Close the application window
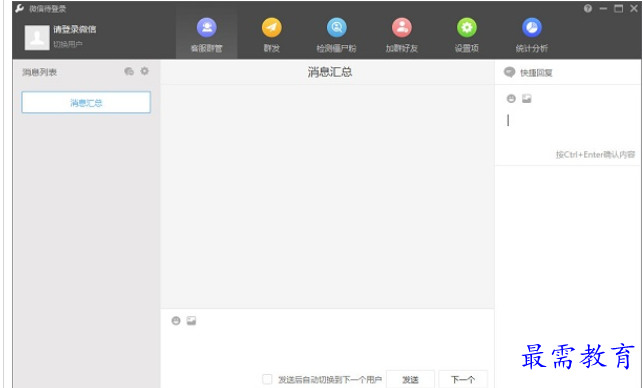This screenshot has width=643, height=388. point(634,8)
